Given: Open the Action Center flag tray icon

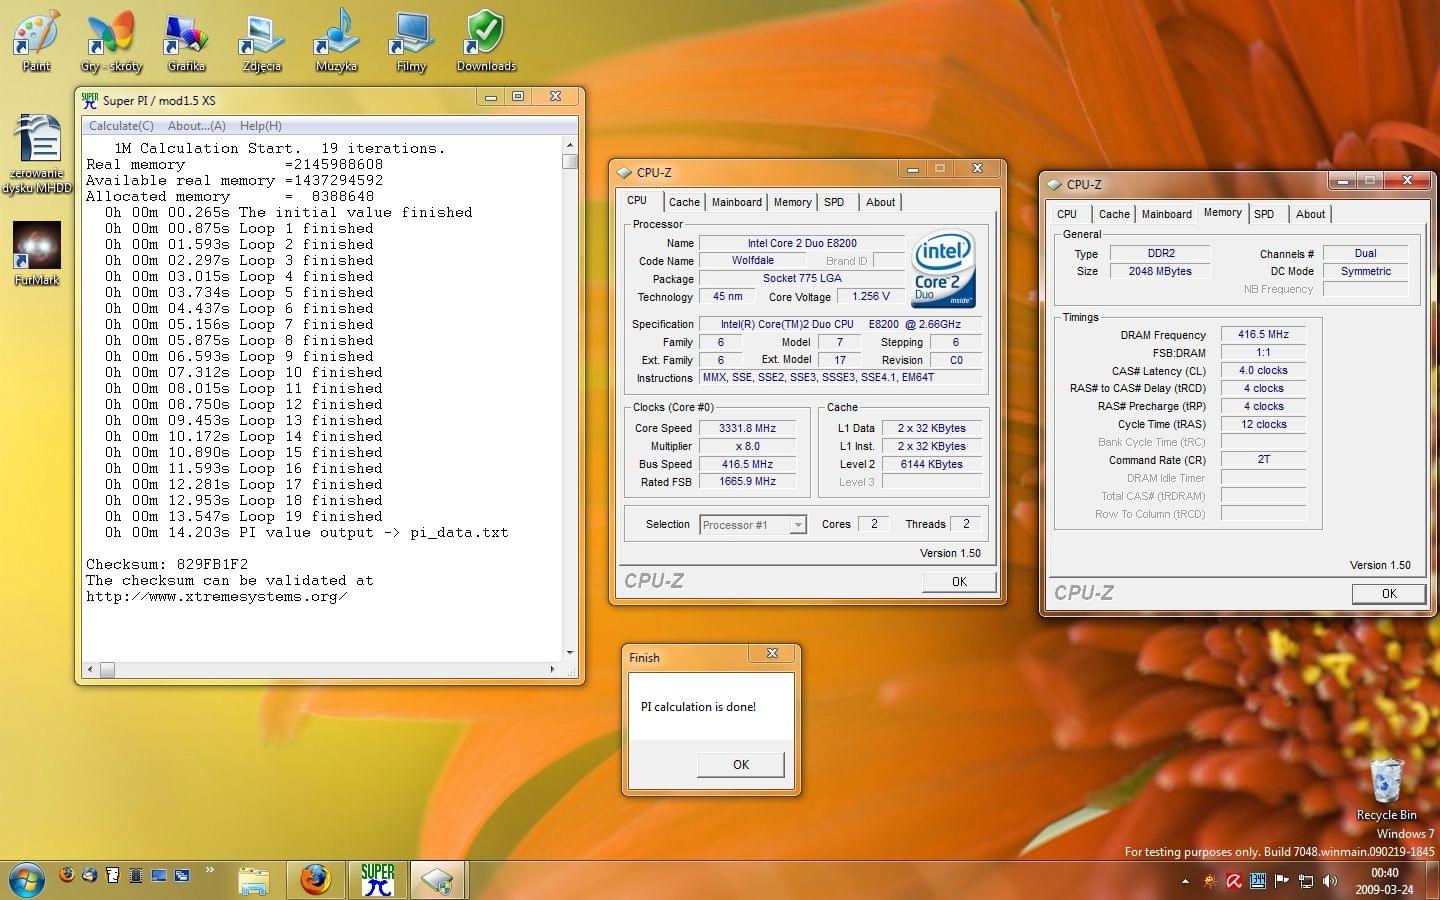Looking at the screenshot, I should tap(1282, 881).
